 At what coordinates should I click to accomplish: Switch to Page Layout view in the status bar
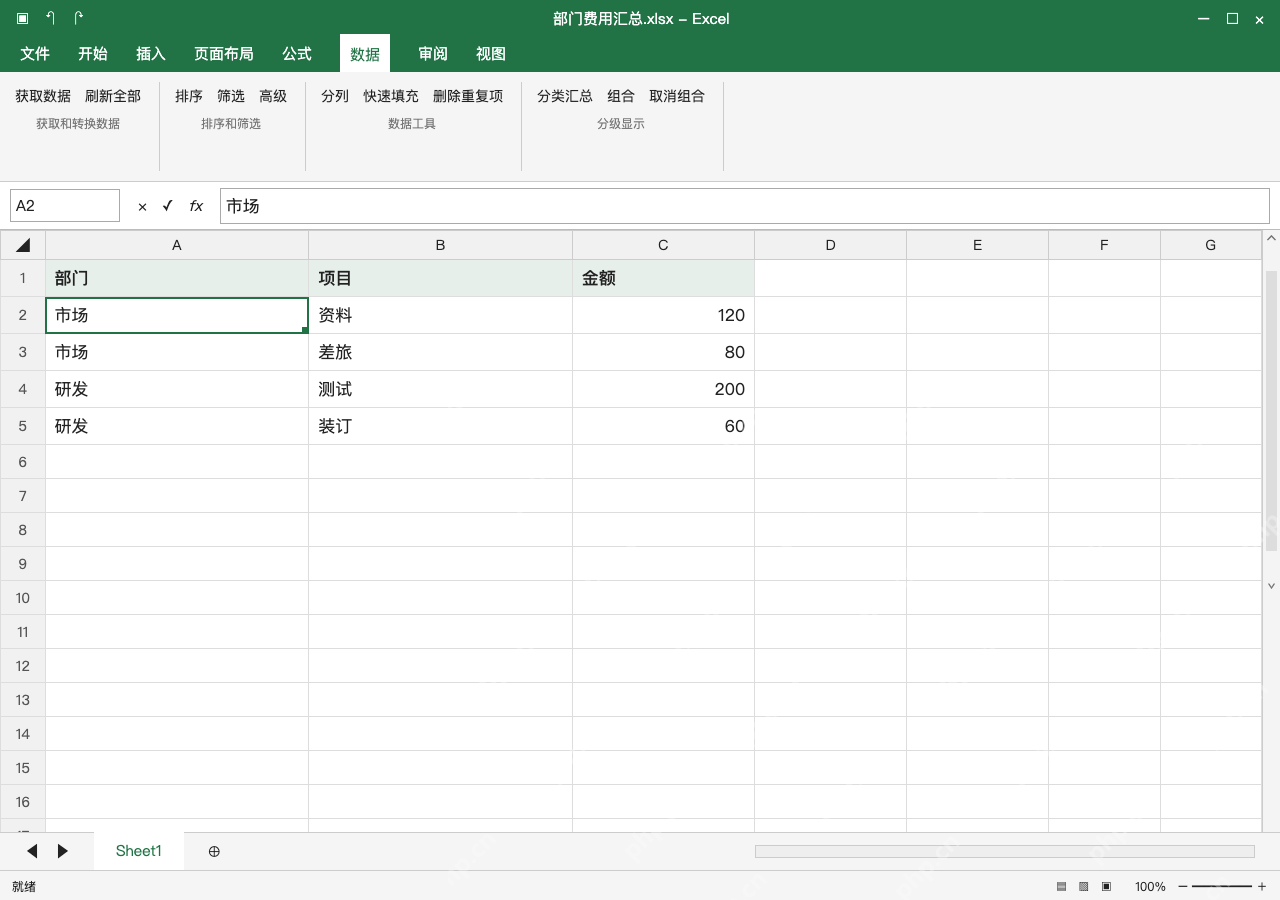click(x=1083, y=887)
